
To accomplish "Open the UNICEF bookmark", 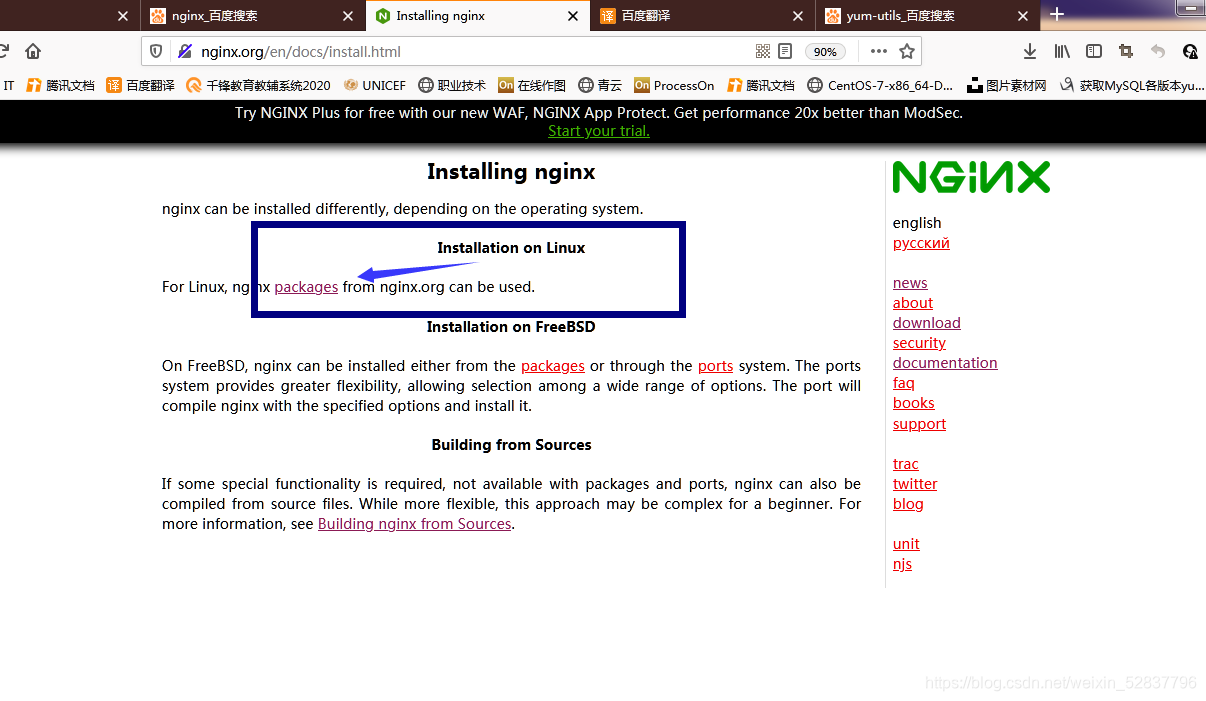I will coord(374,86).
